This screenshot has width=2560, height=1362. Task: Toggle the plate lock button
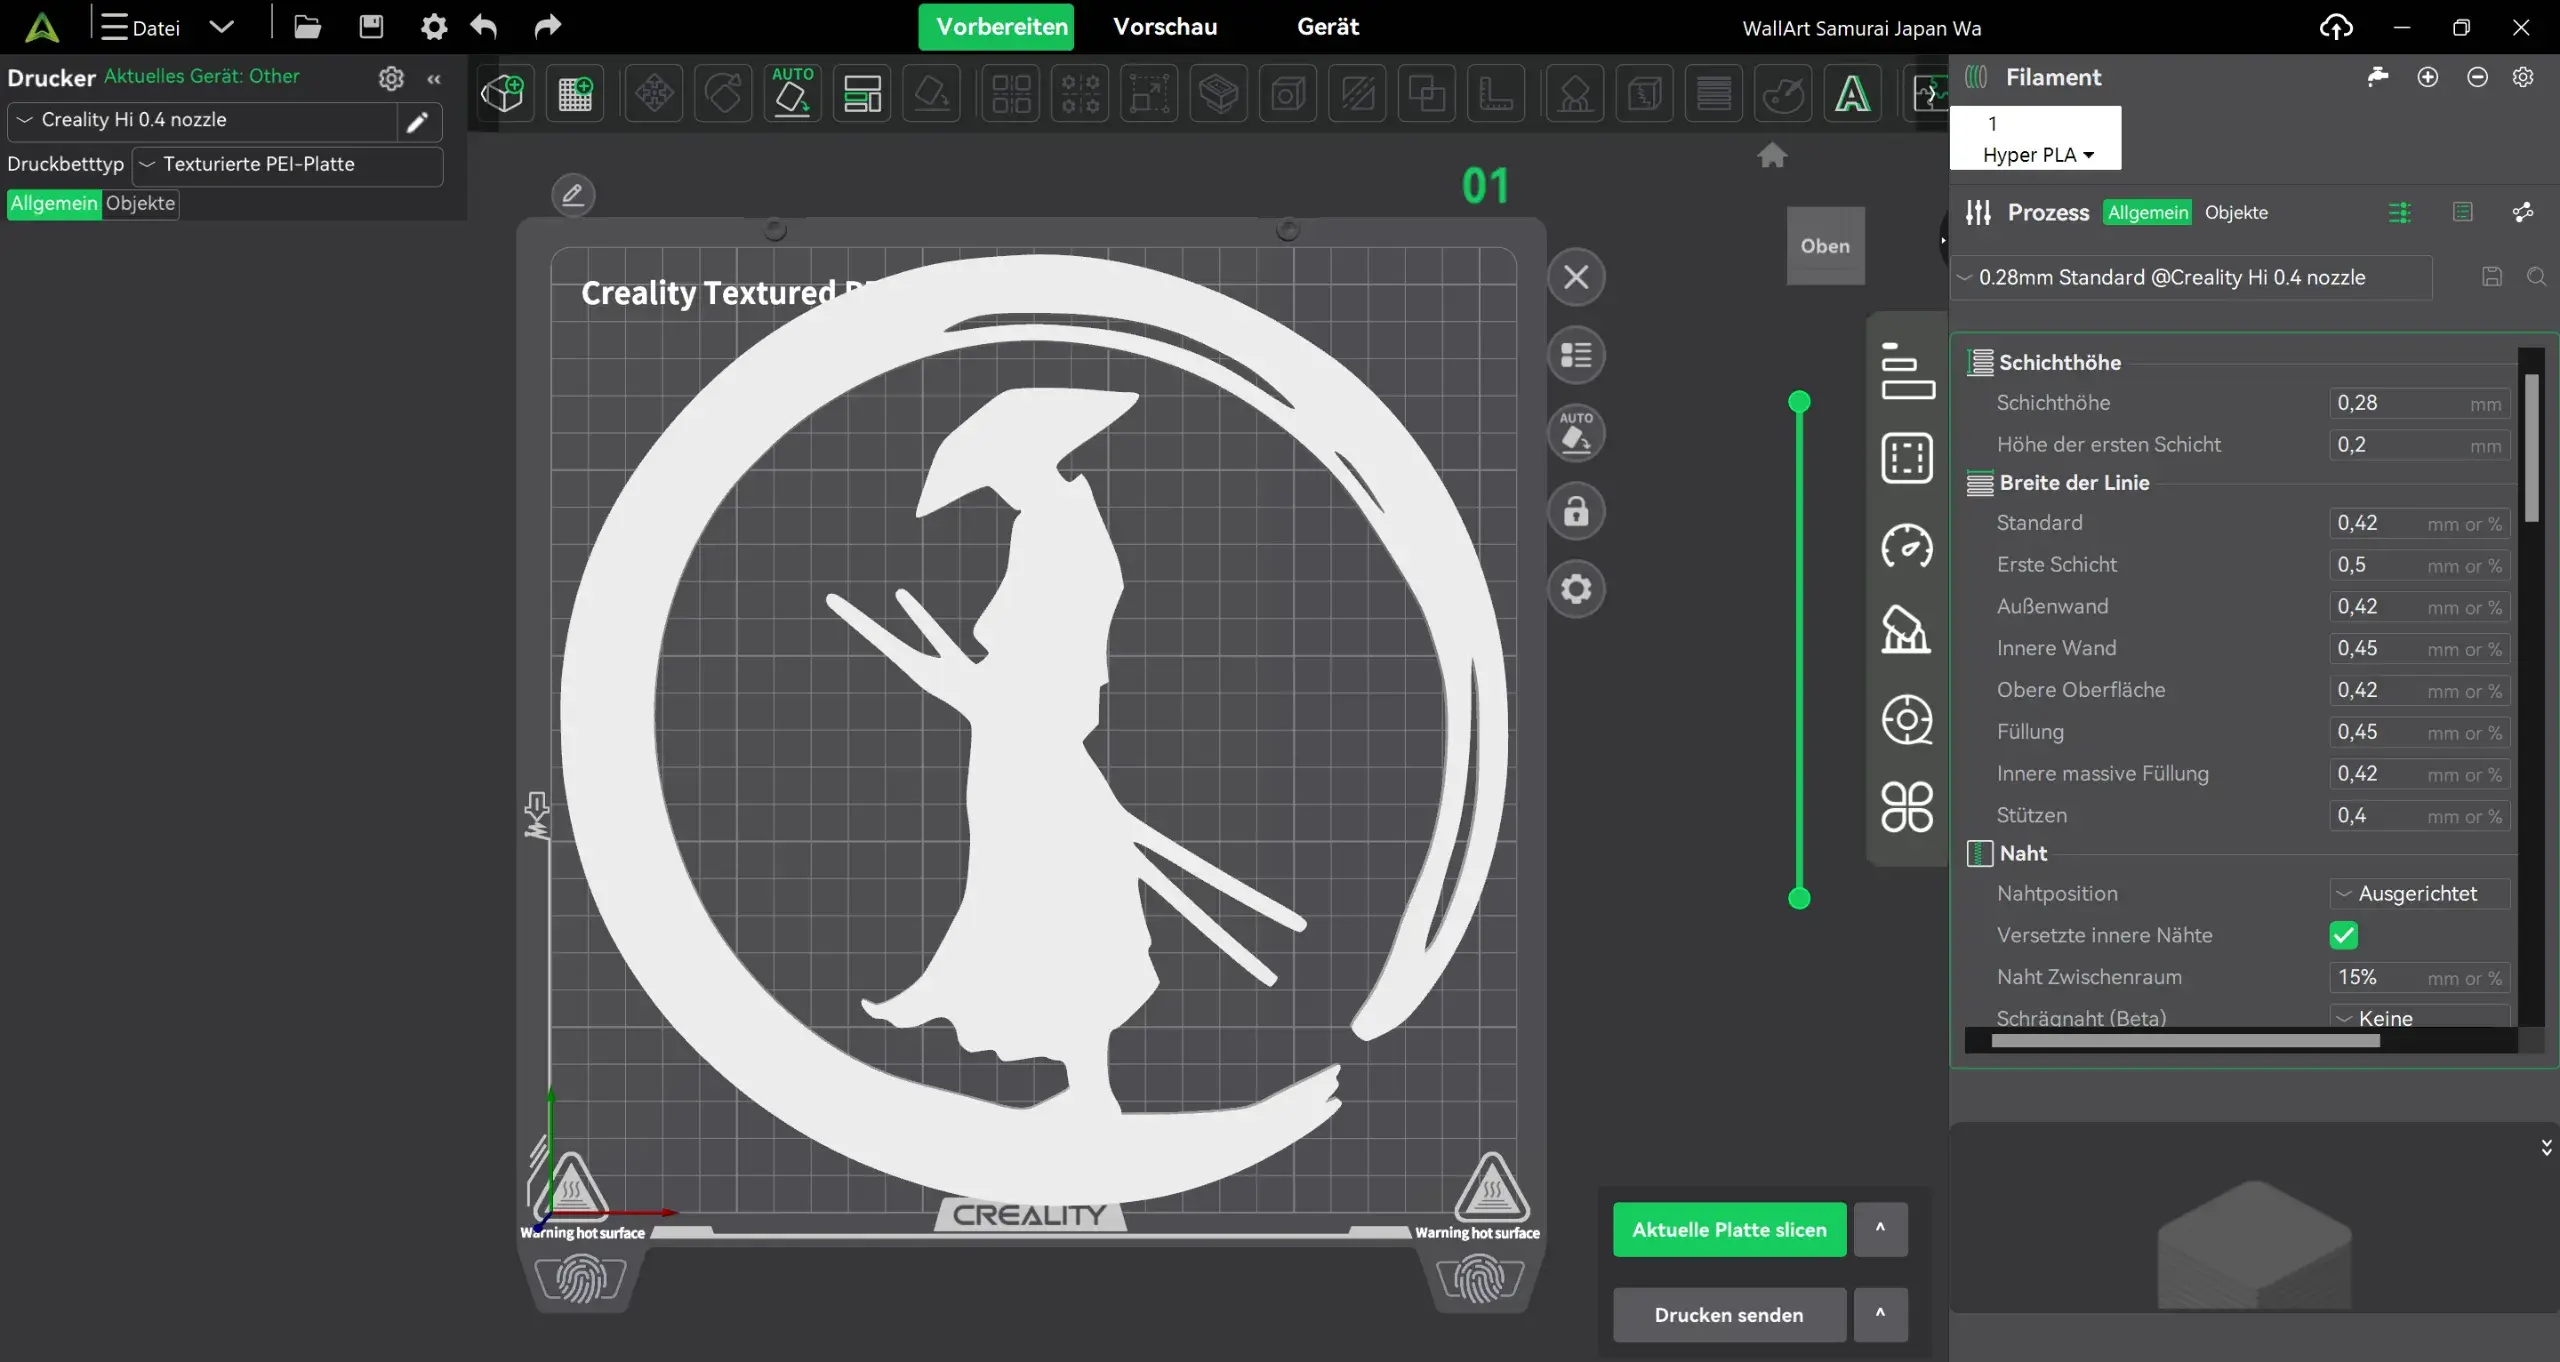1576,511
